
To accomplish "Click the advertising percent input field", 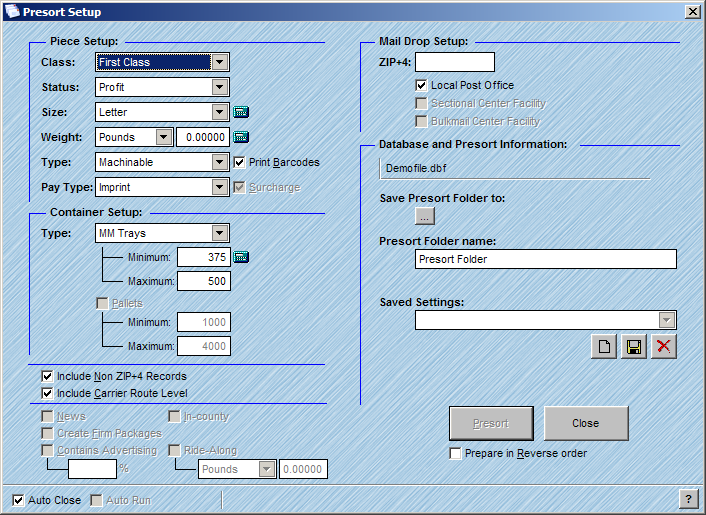I will coord(92,469).
